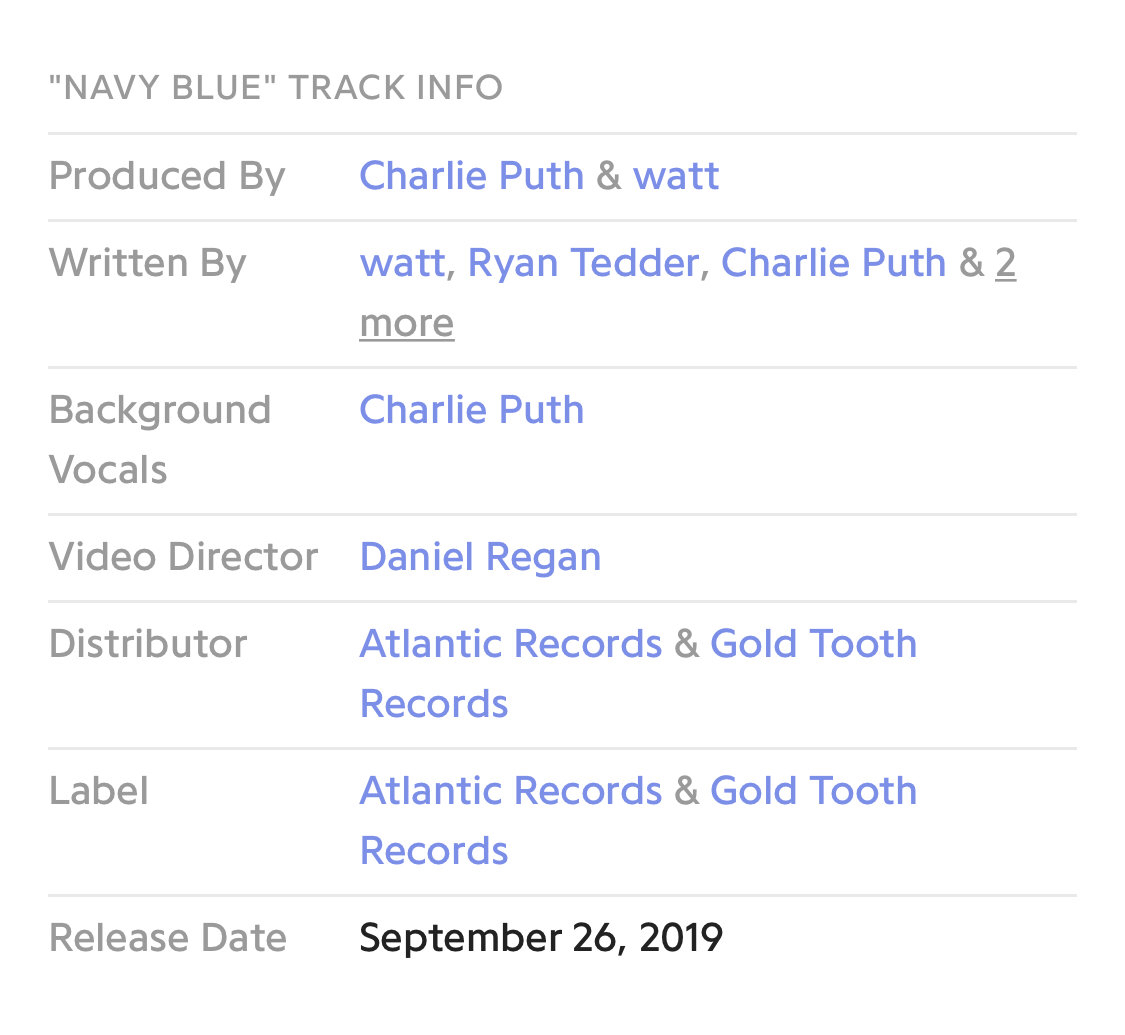Click the Video Director label
Image resolution: width=1125 pixels, height=1035 pixels.
coord(183,557)
